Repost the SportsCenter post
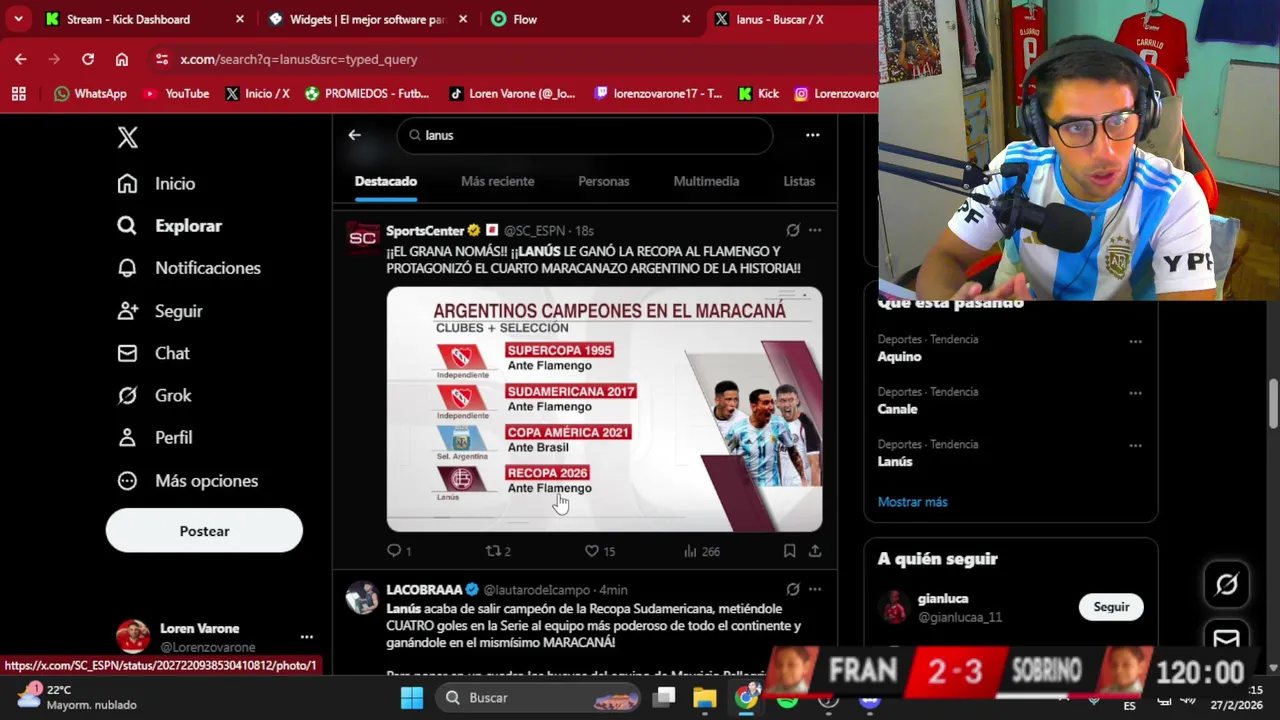This screenshot has width=1280, height=720. [498, 551]
